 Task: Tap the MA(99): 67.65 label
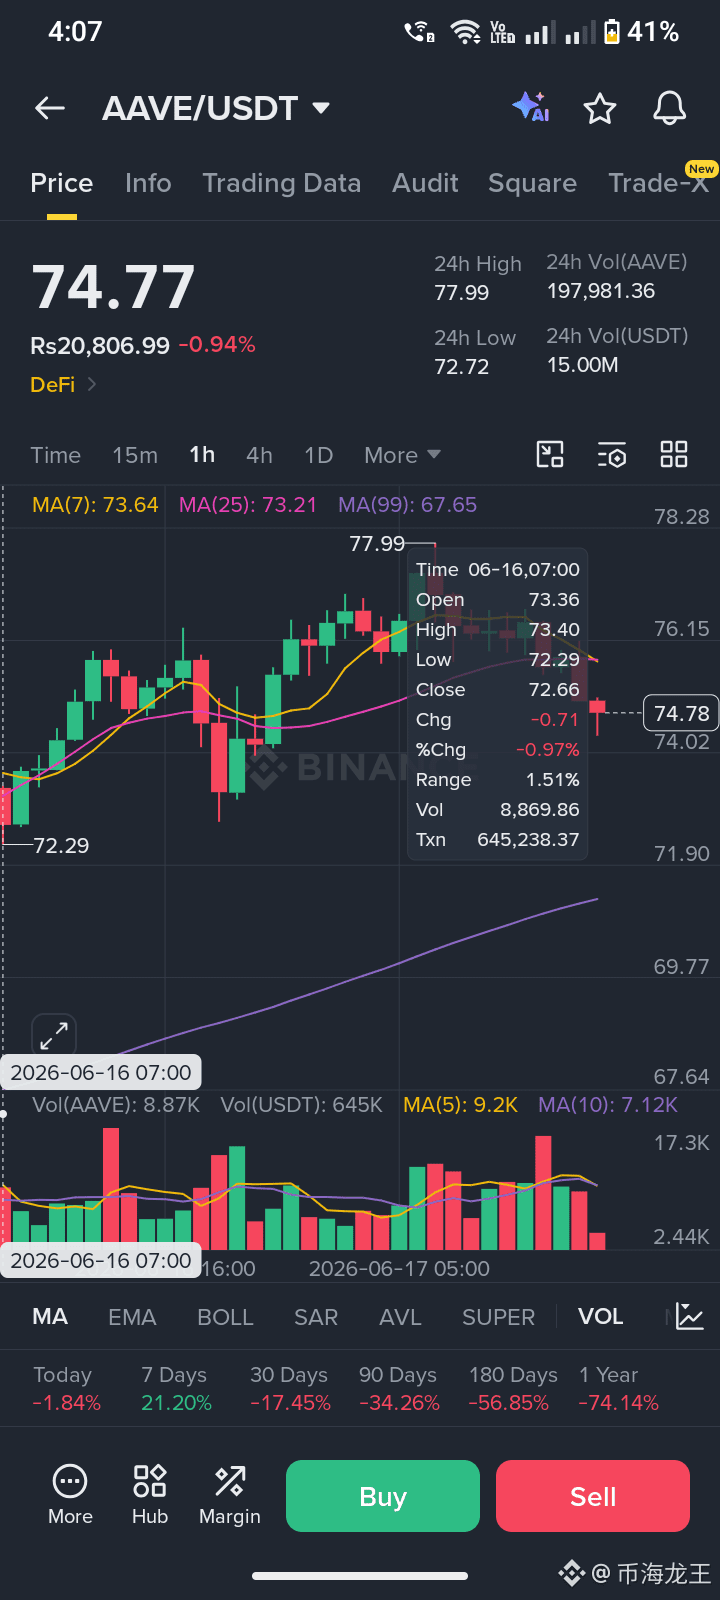407,505
